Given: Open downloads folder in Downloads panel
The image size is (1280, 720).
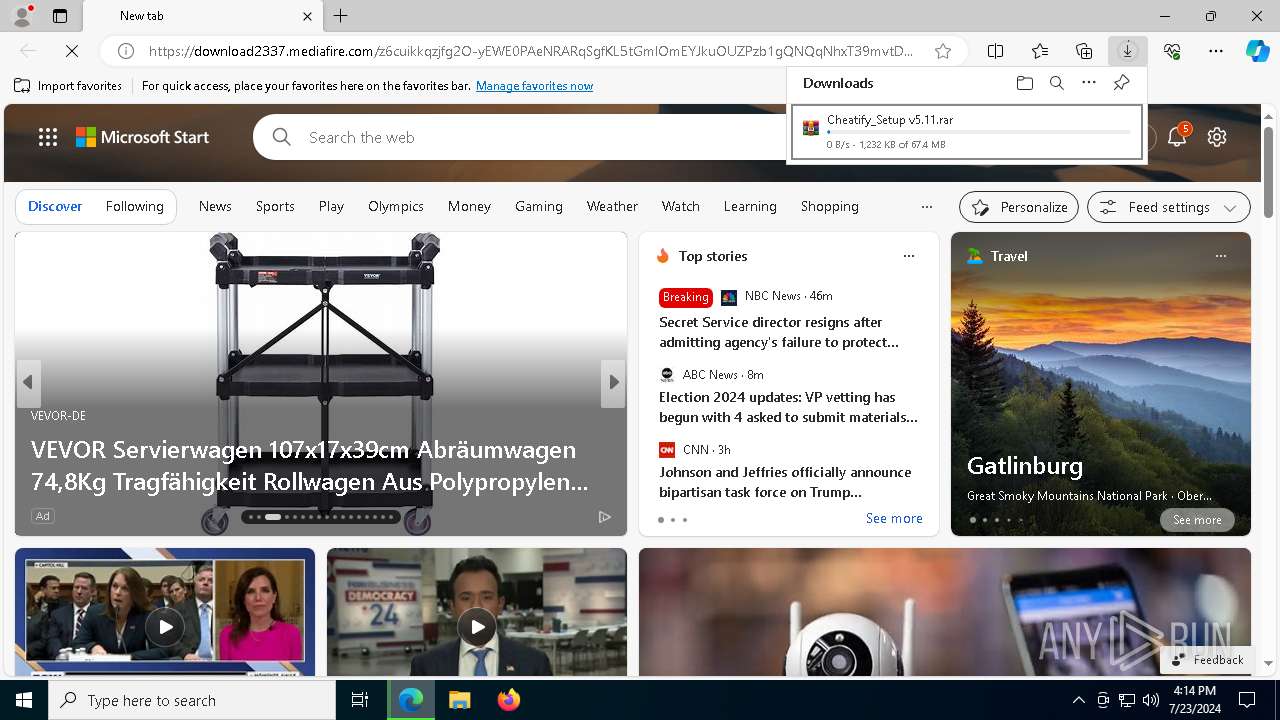Looking at the screenshot, I should tap(1025, 83).
